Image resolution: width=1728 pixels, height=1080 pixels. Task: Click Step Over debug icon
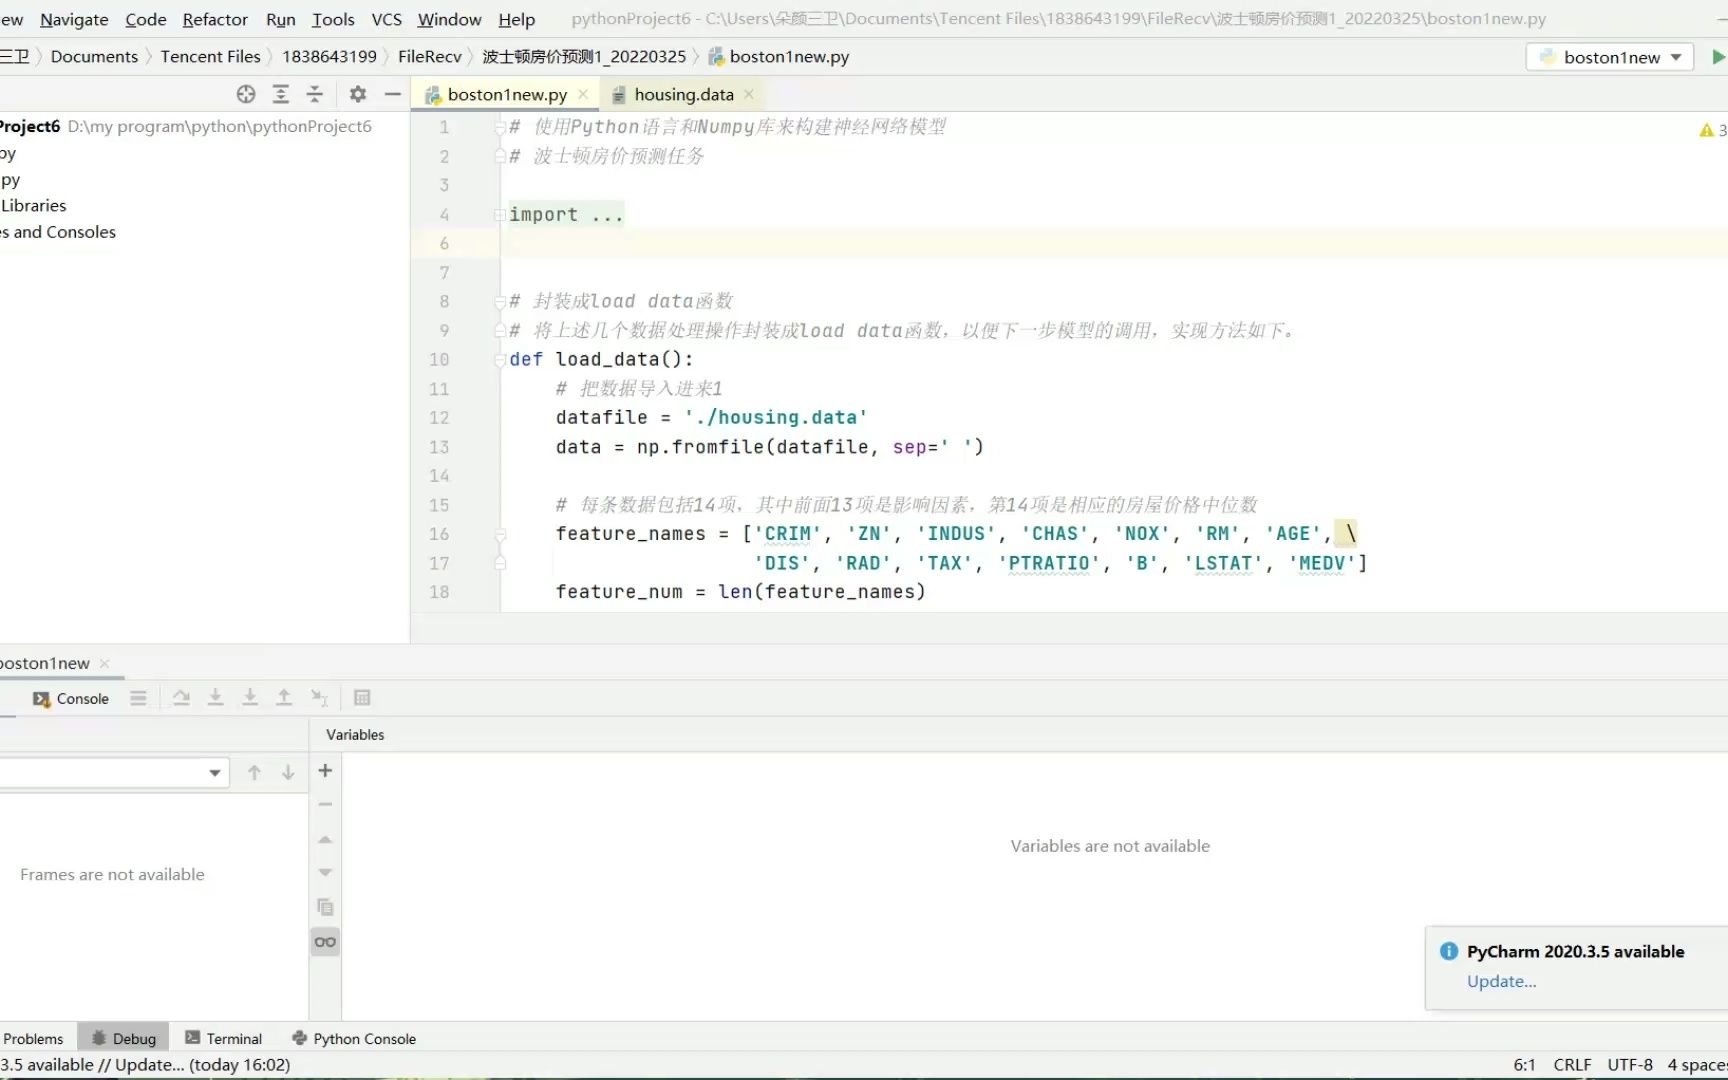point(181,698)
